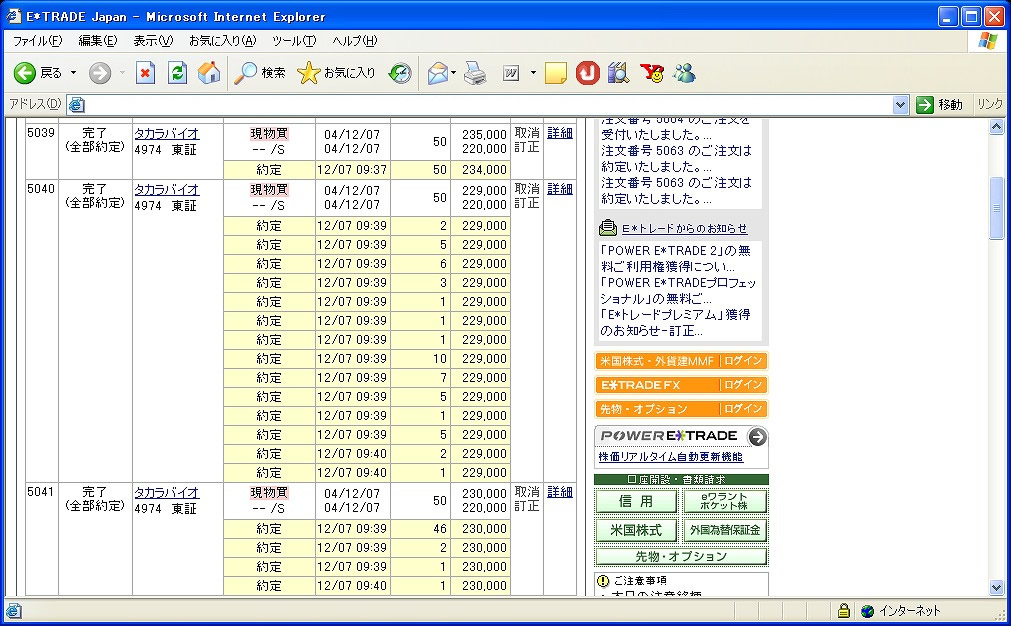This screenshot has height=626, width=1011.
Task: Open the Forward button history dropdown arrow
Action: pos(122,73)
